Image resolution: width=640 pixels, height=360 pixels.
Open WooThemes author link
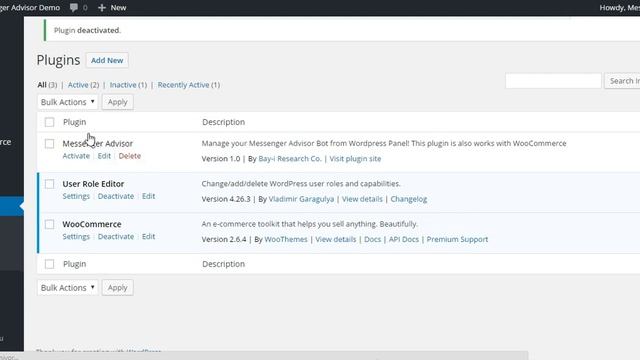pos(286,240)
